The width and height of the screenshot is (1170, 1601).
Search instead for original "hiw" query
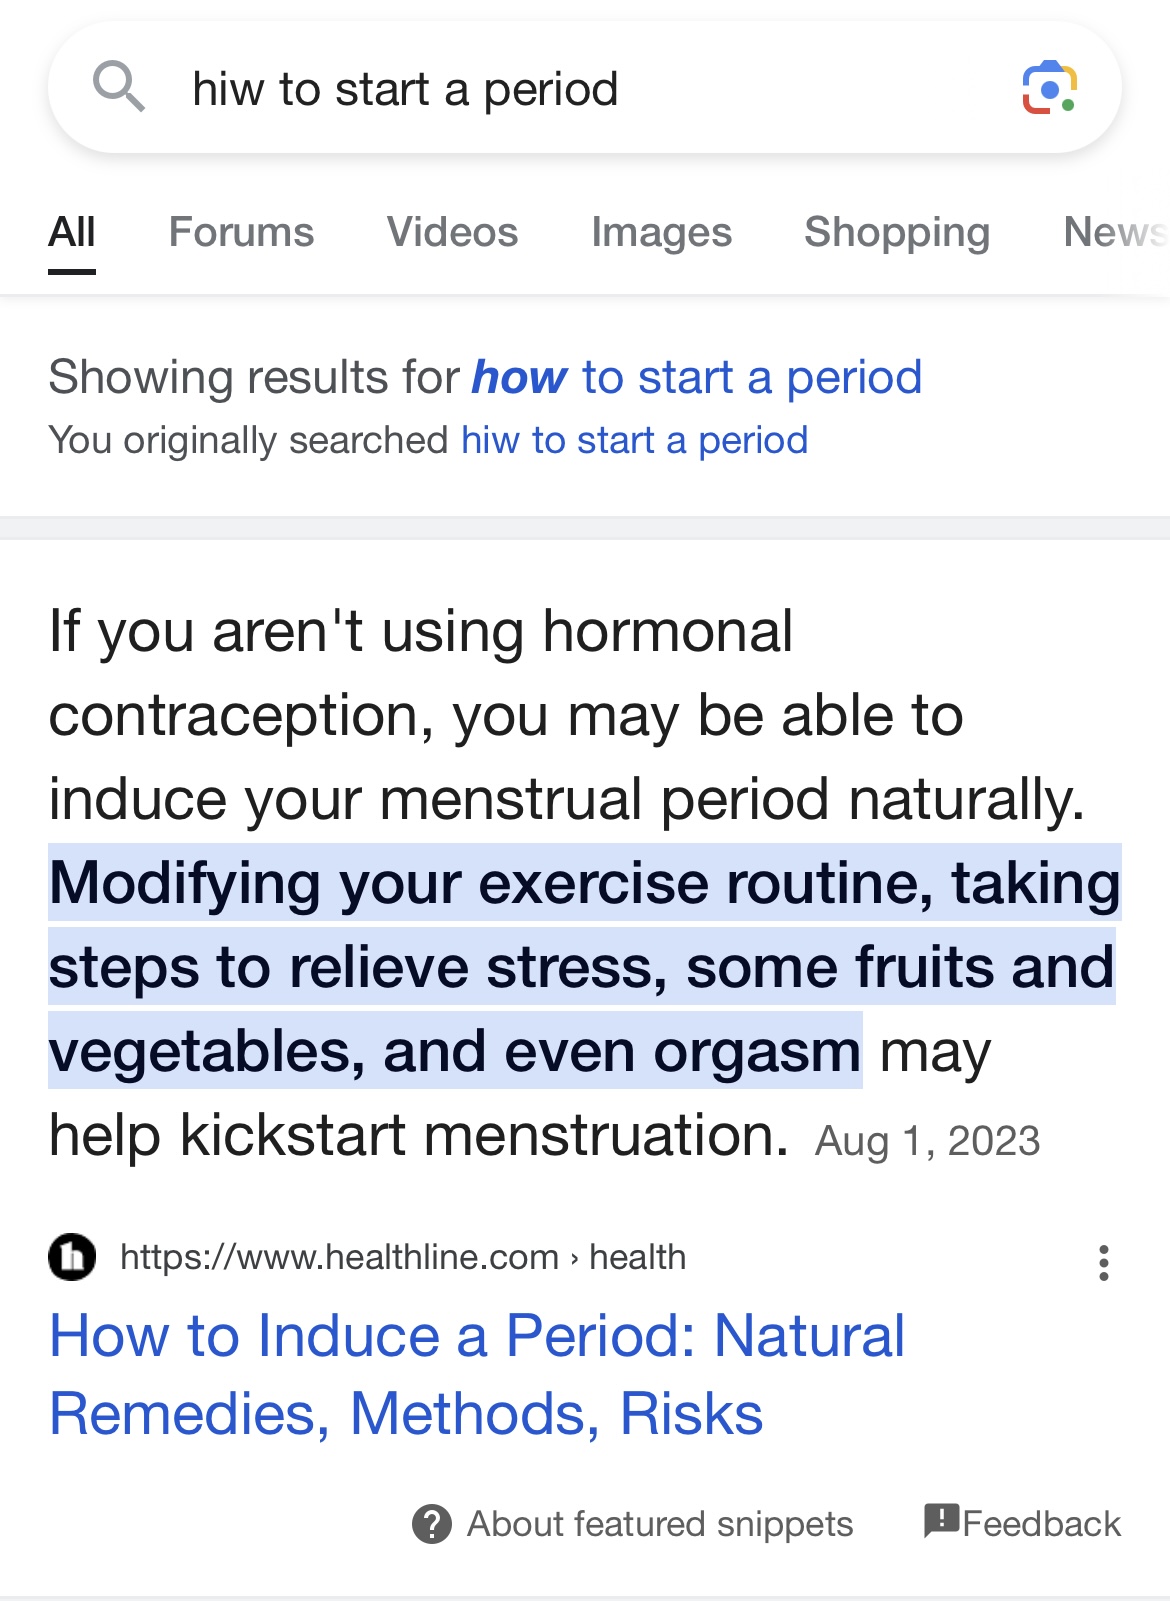pyautogui.click(x=634, y=440)
